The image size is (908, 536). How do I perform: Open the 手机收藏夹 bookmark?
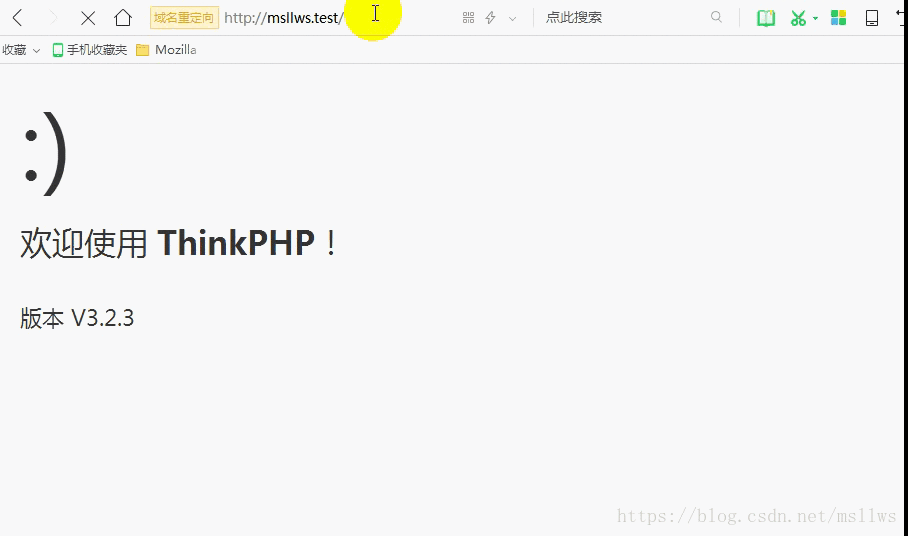(90, 50)
